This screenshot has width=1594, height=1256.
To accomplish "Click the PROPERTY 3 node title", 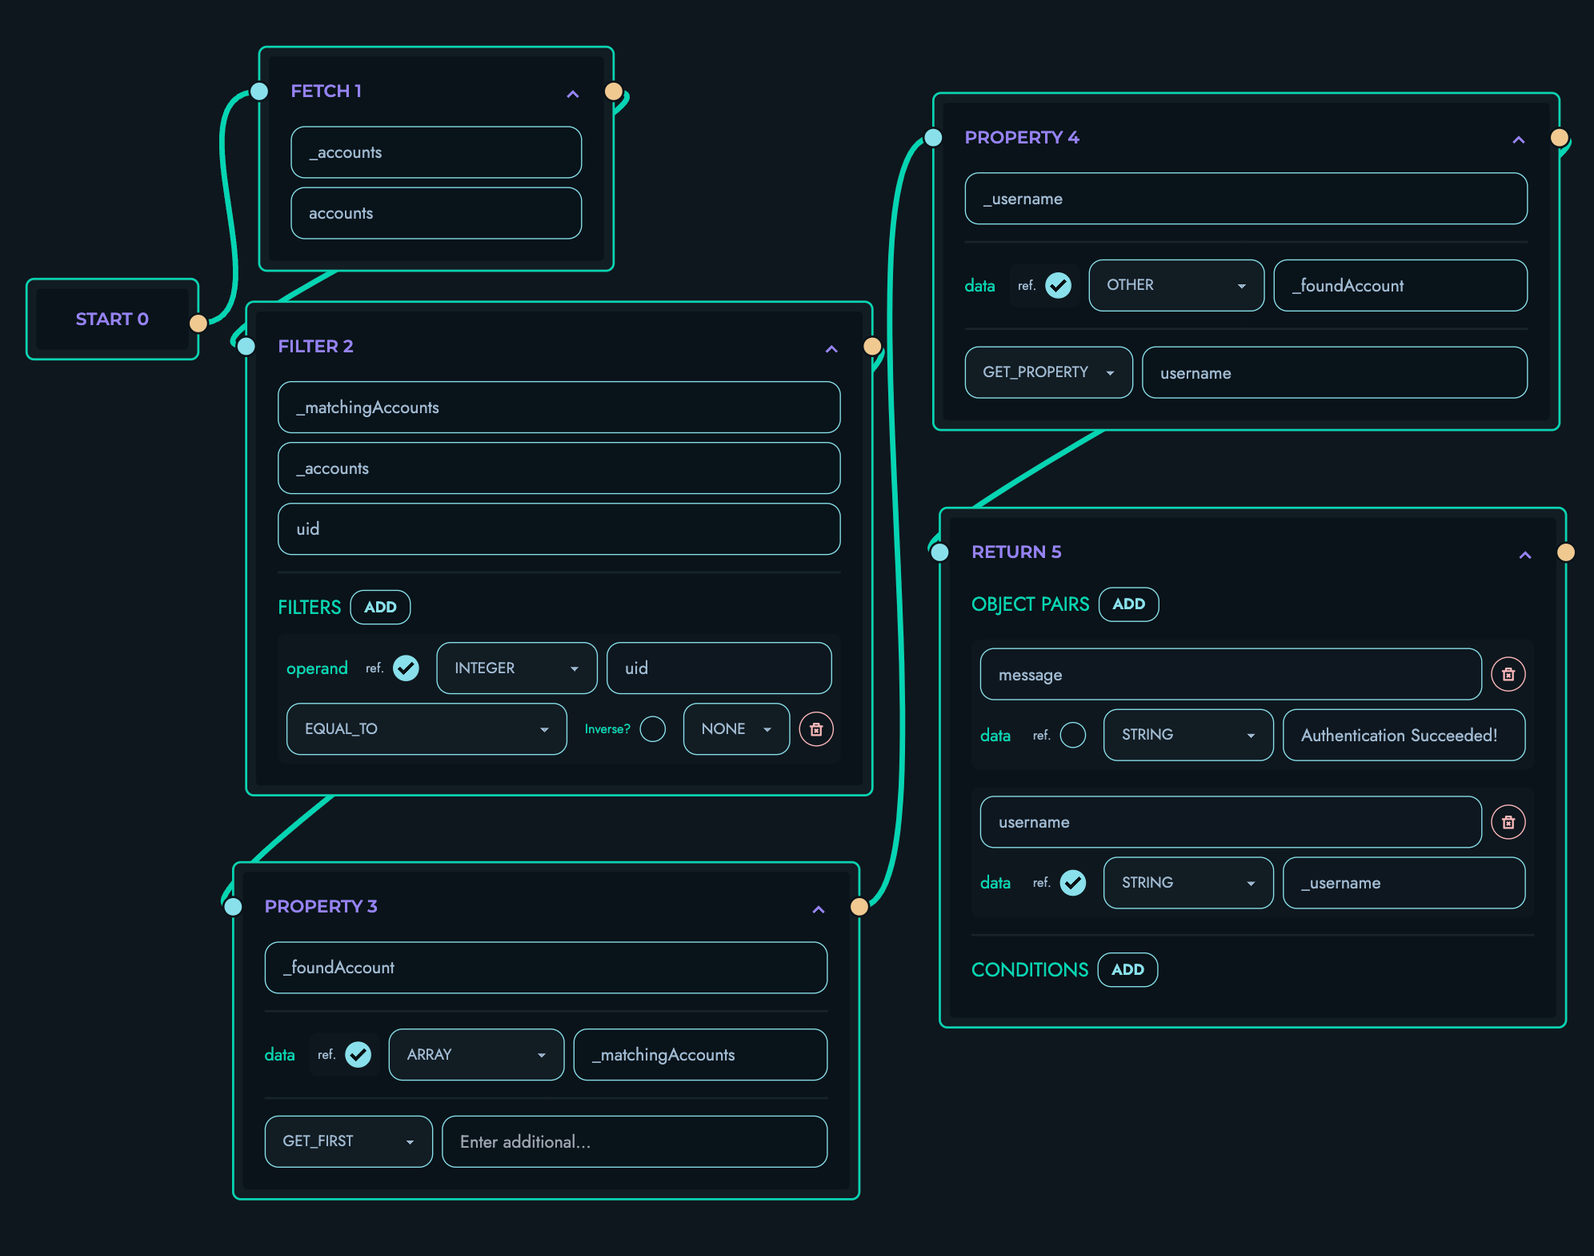I will (321, 906).
